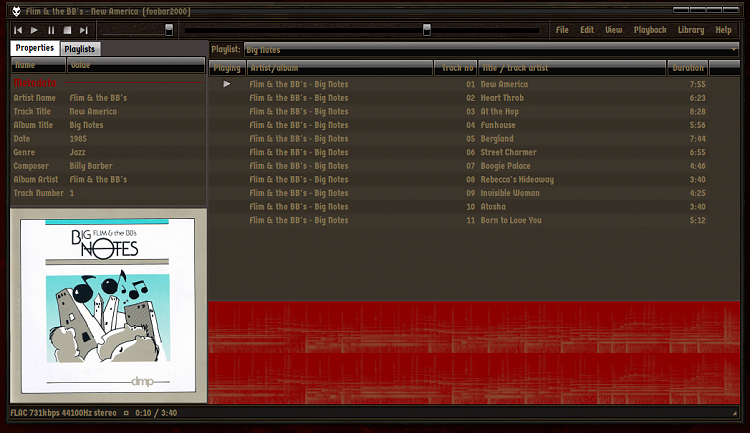Click the duration 7:55 of New America

pyautogui.click(x=697, y=84)
